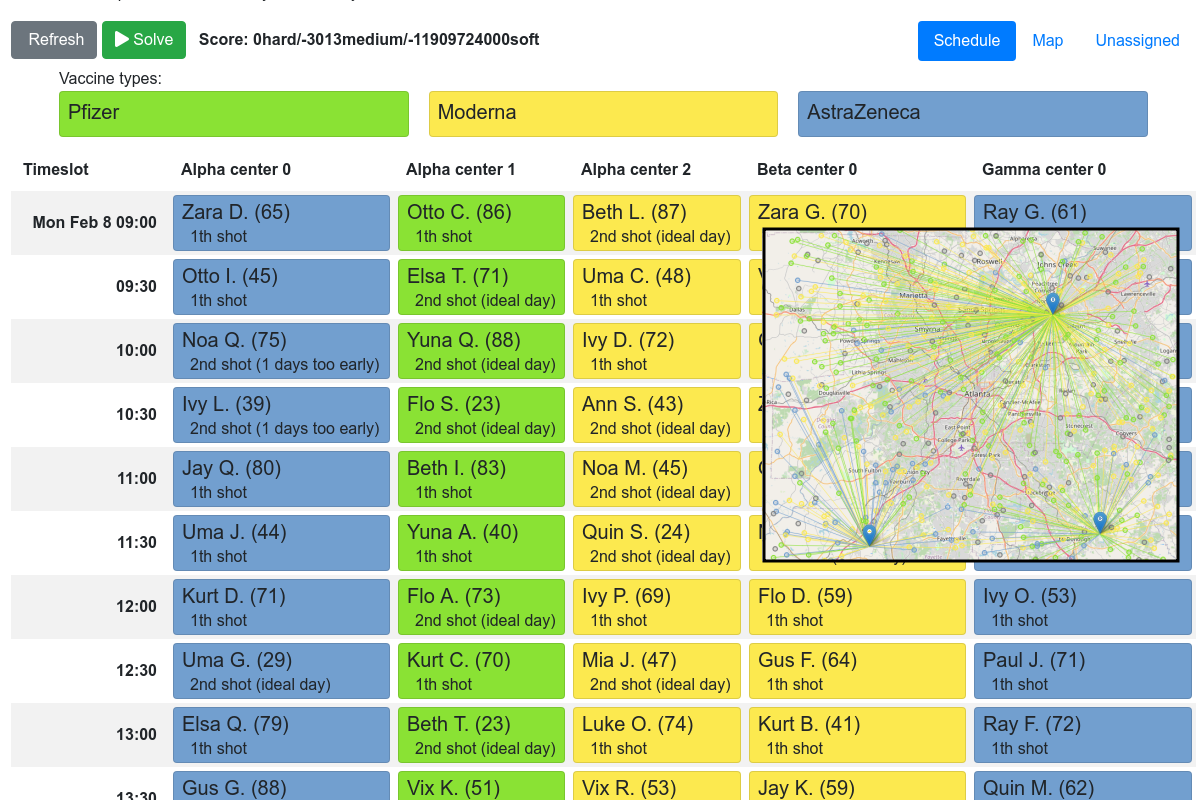Image resolution: width=1200 pixels, height=800 pixels.
Task: Click the blue map pin near Fayetteville
Action: (869, 534)
